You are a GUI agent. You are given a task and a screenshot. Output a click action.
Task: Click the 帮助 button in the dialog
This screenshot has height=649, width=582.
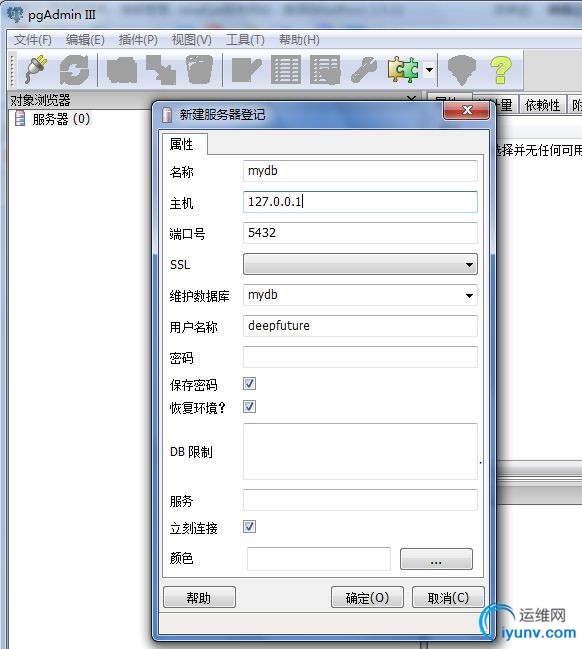pyautogui.click(x=199, y=597)
